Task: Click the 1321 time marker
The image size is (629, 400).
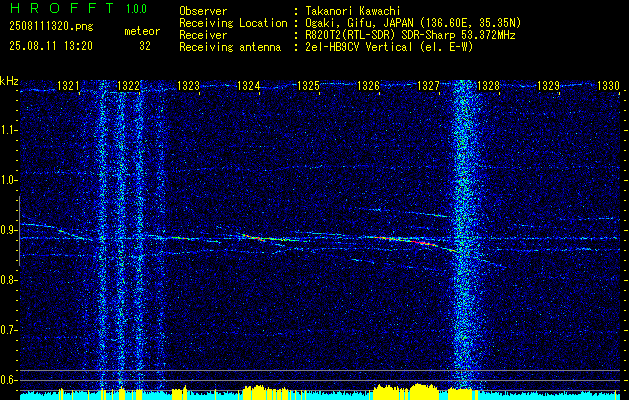Action: [68, 85]
